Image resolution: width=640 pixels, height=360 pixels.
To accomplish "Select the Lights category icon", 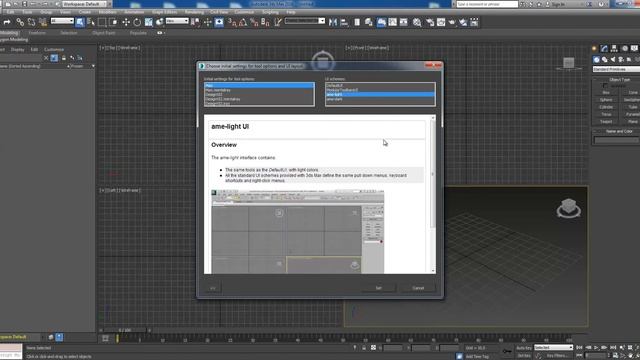I will coord(613,60).
